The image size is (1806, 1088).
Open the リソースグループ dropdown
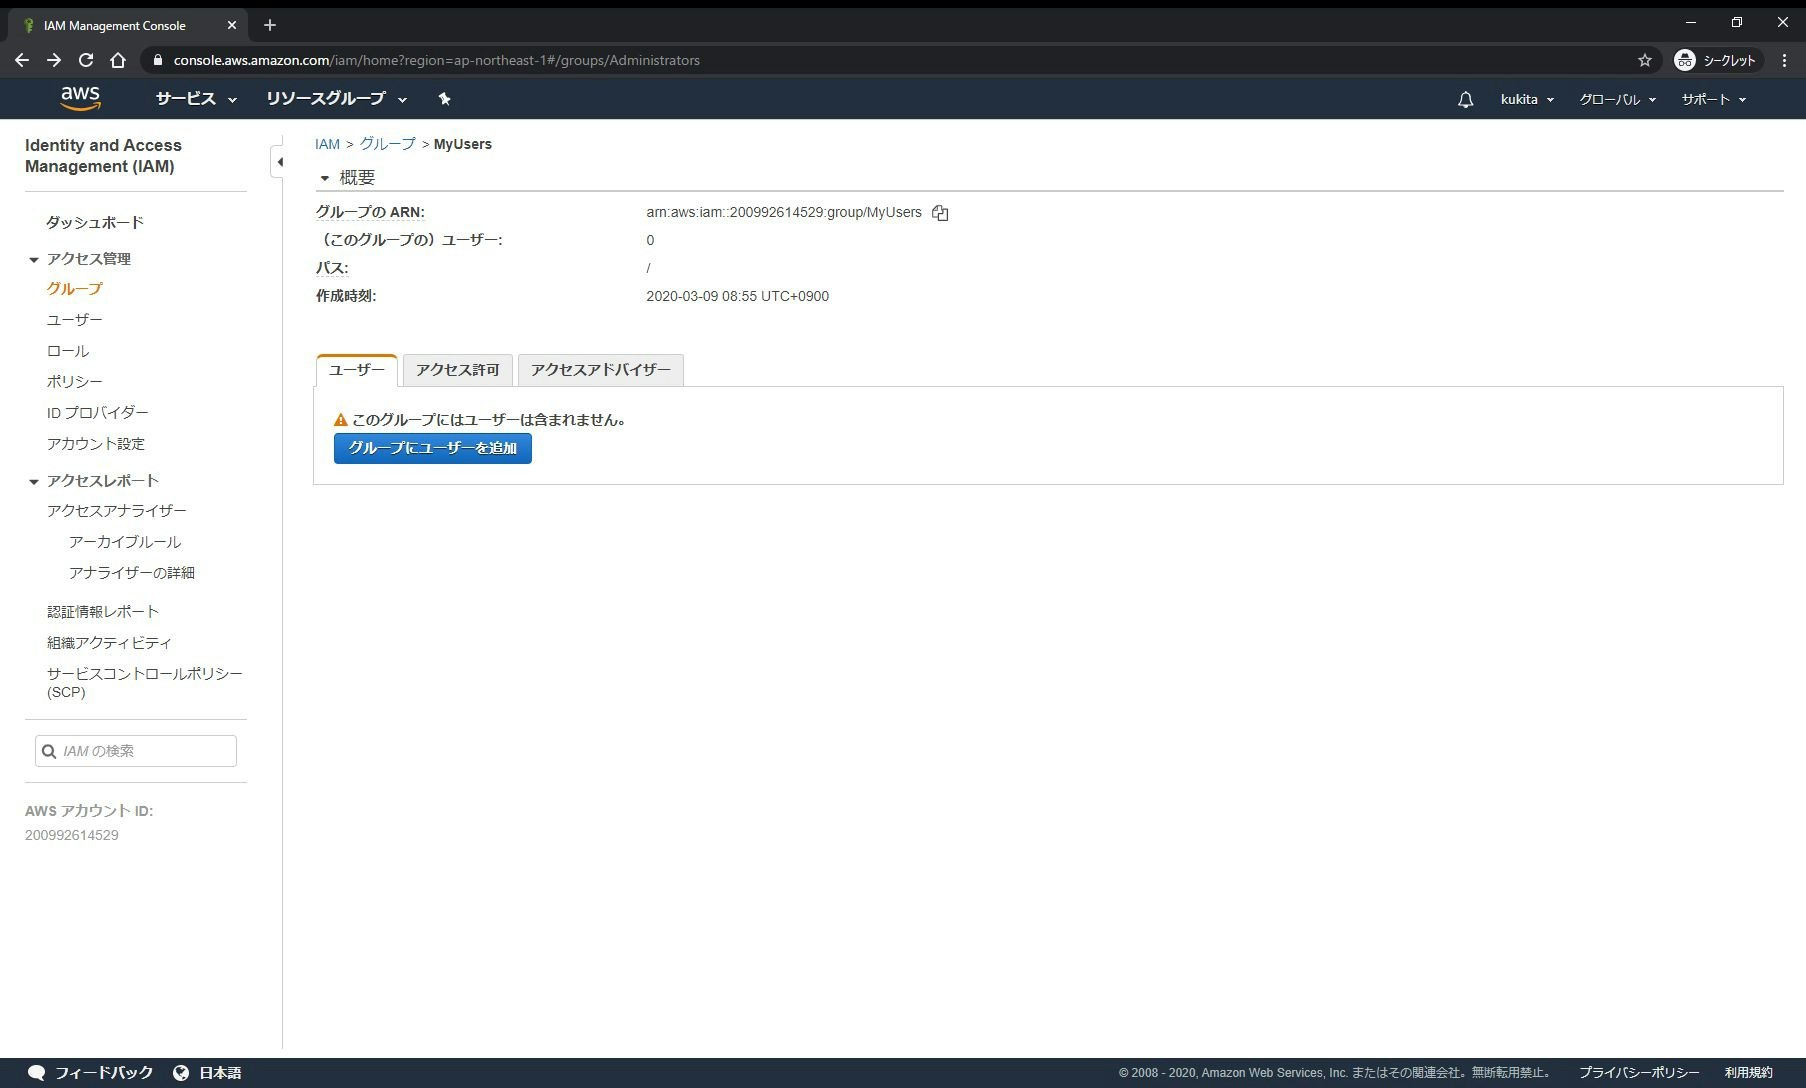point(336,98)
